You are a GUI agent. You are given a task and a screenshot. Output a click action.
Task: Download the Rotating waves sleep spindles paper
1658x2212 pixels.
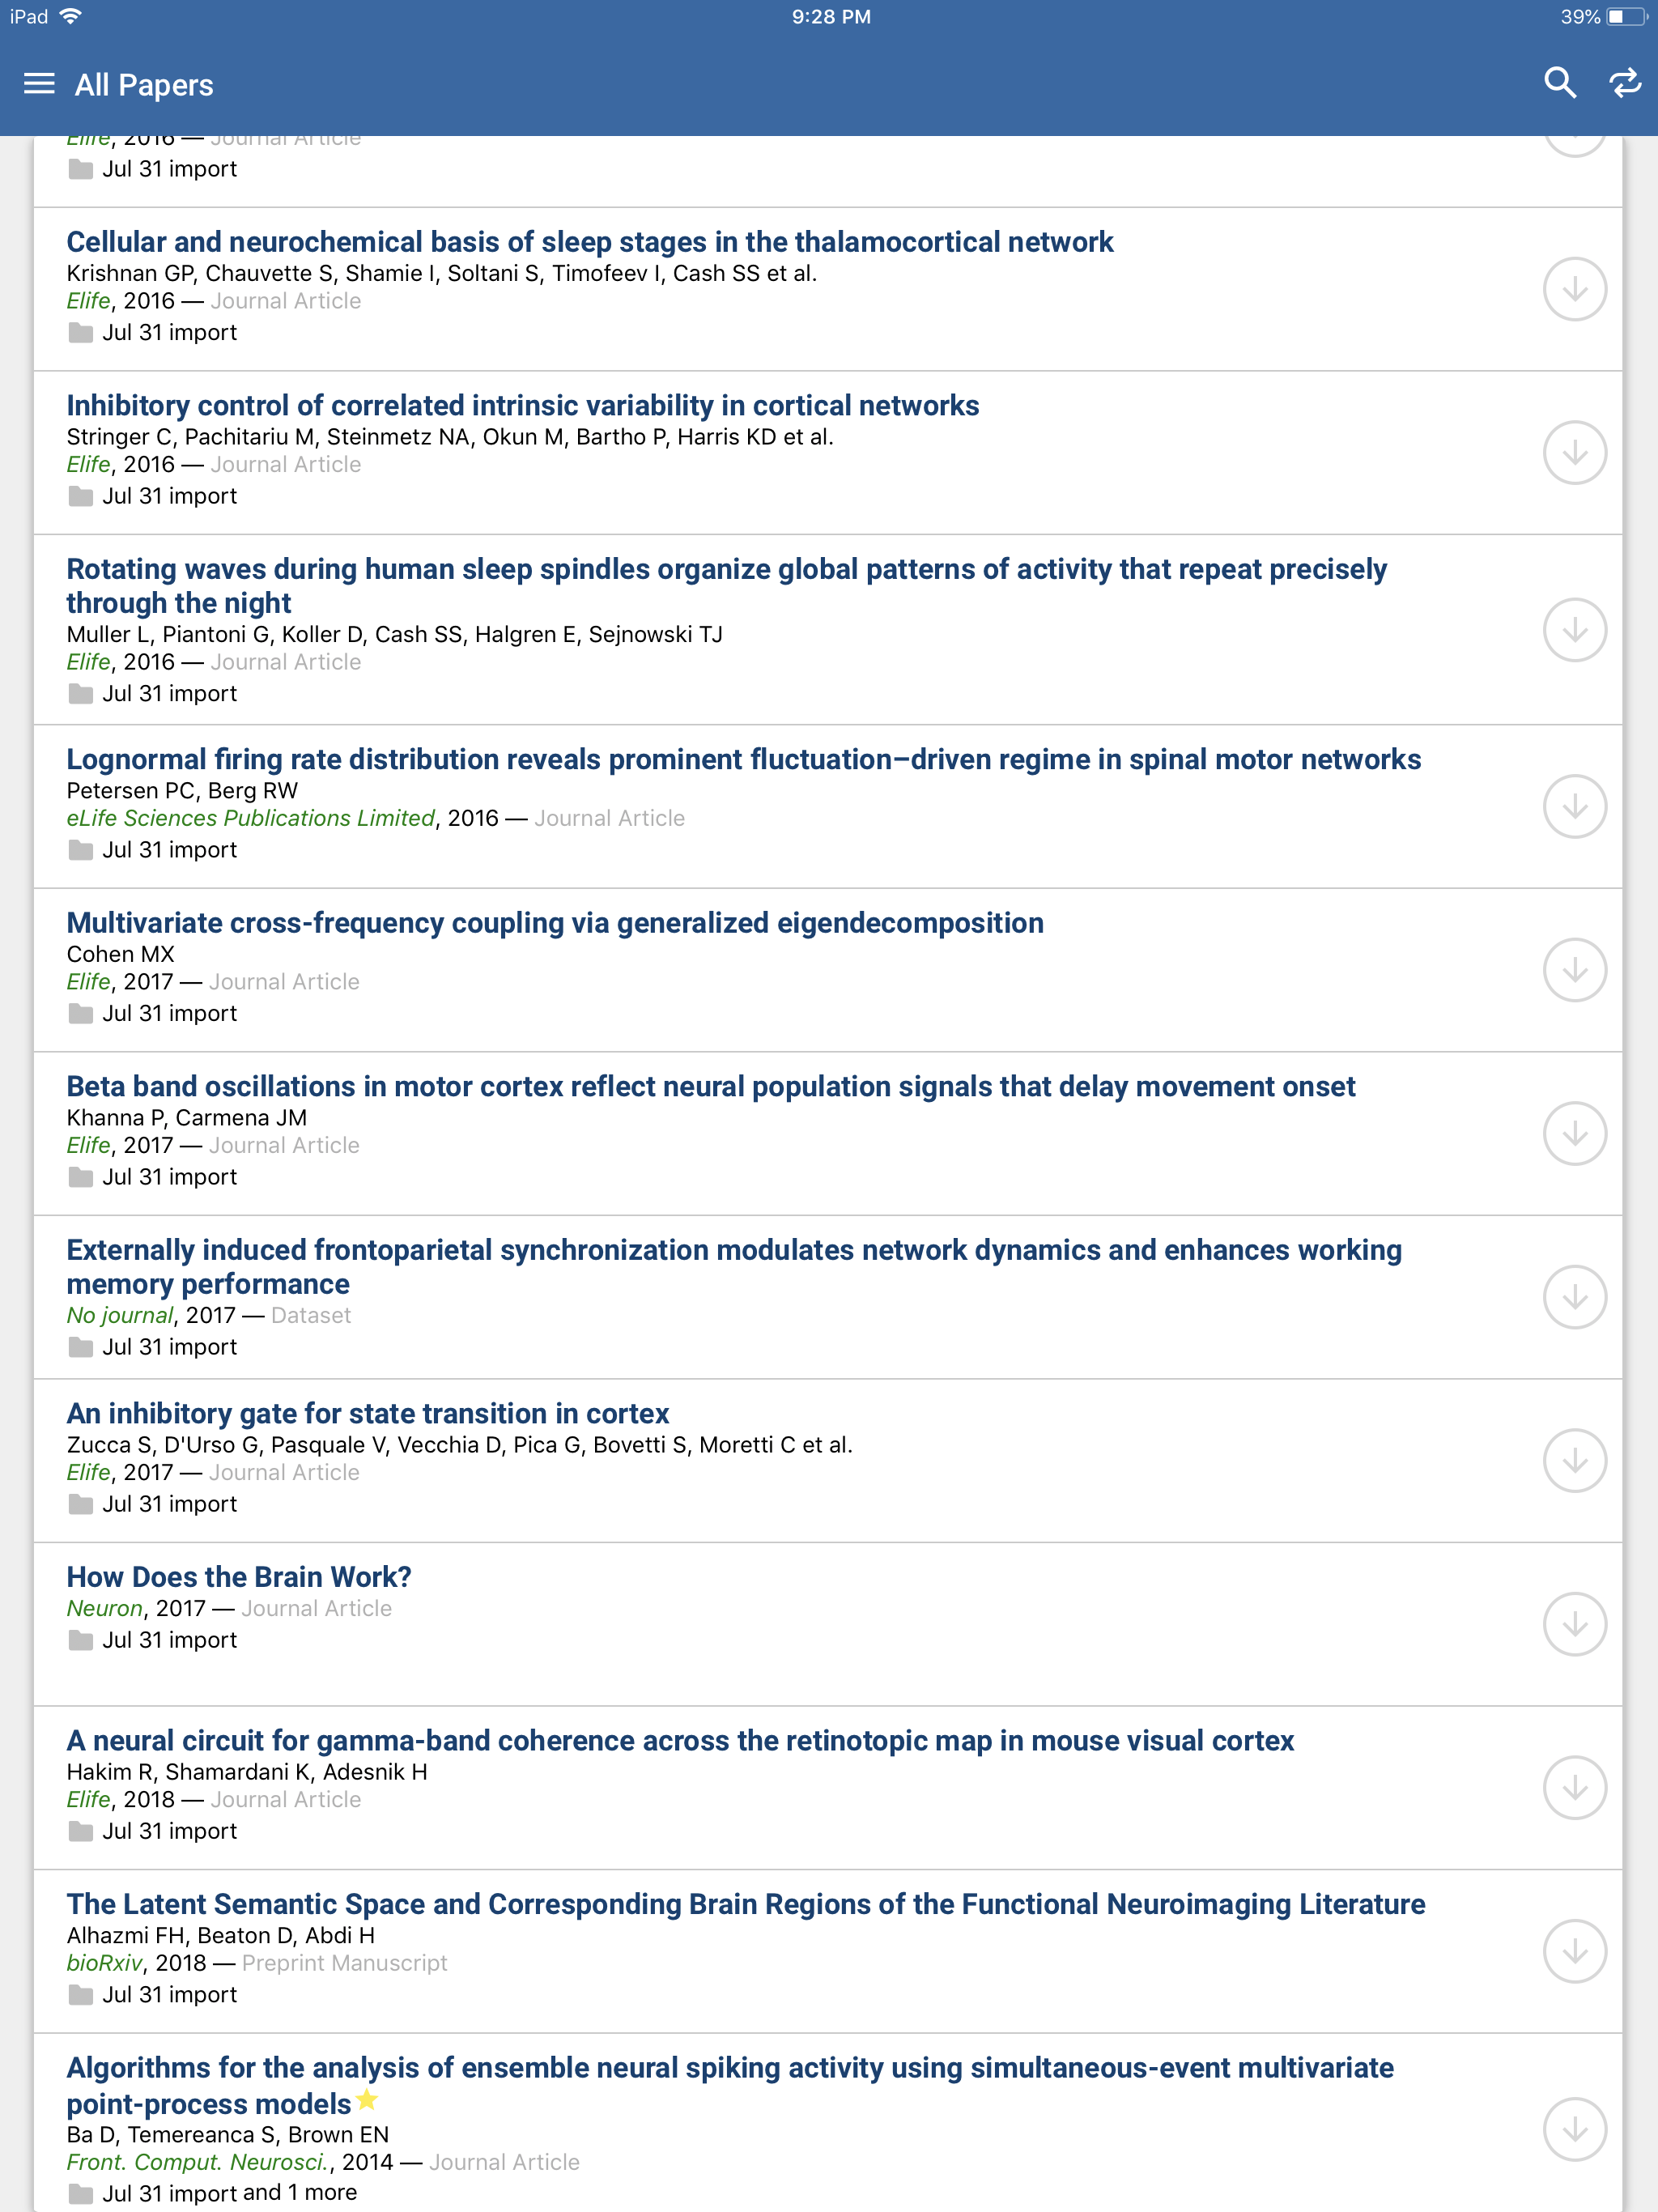click(1574, 630)
